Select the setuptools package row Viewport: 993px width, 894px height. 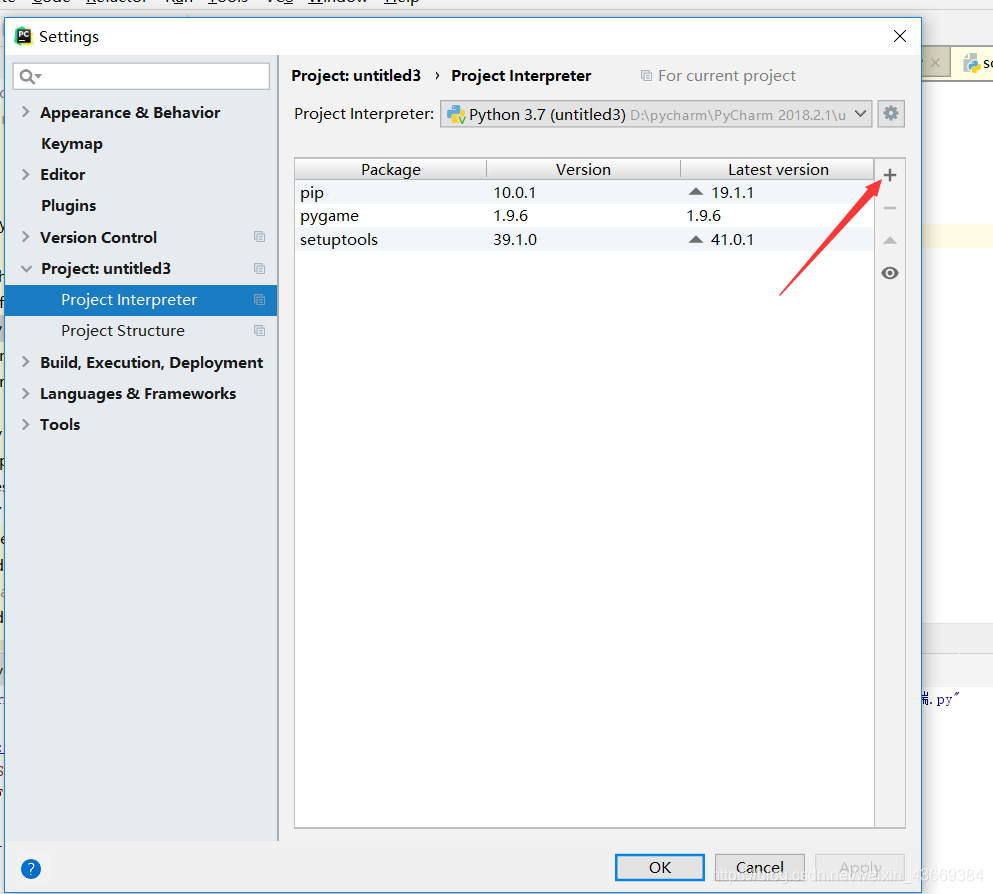[584, 239]
